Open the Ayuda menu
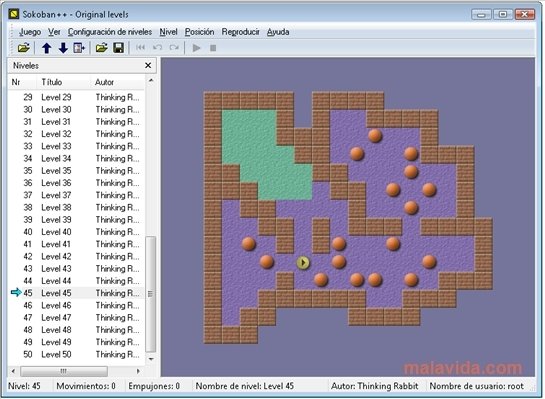 tap(278, 32)
